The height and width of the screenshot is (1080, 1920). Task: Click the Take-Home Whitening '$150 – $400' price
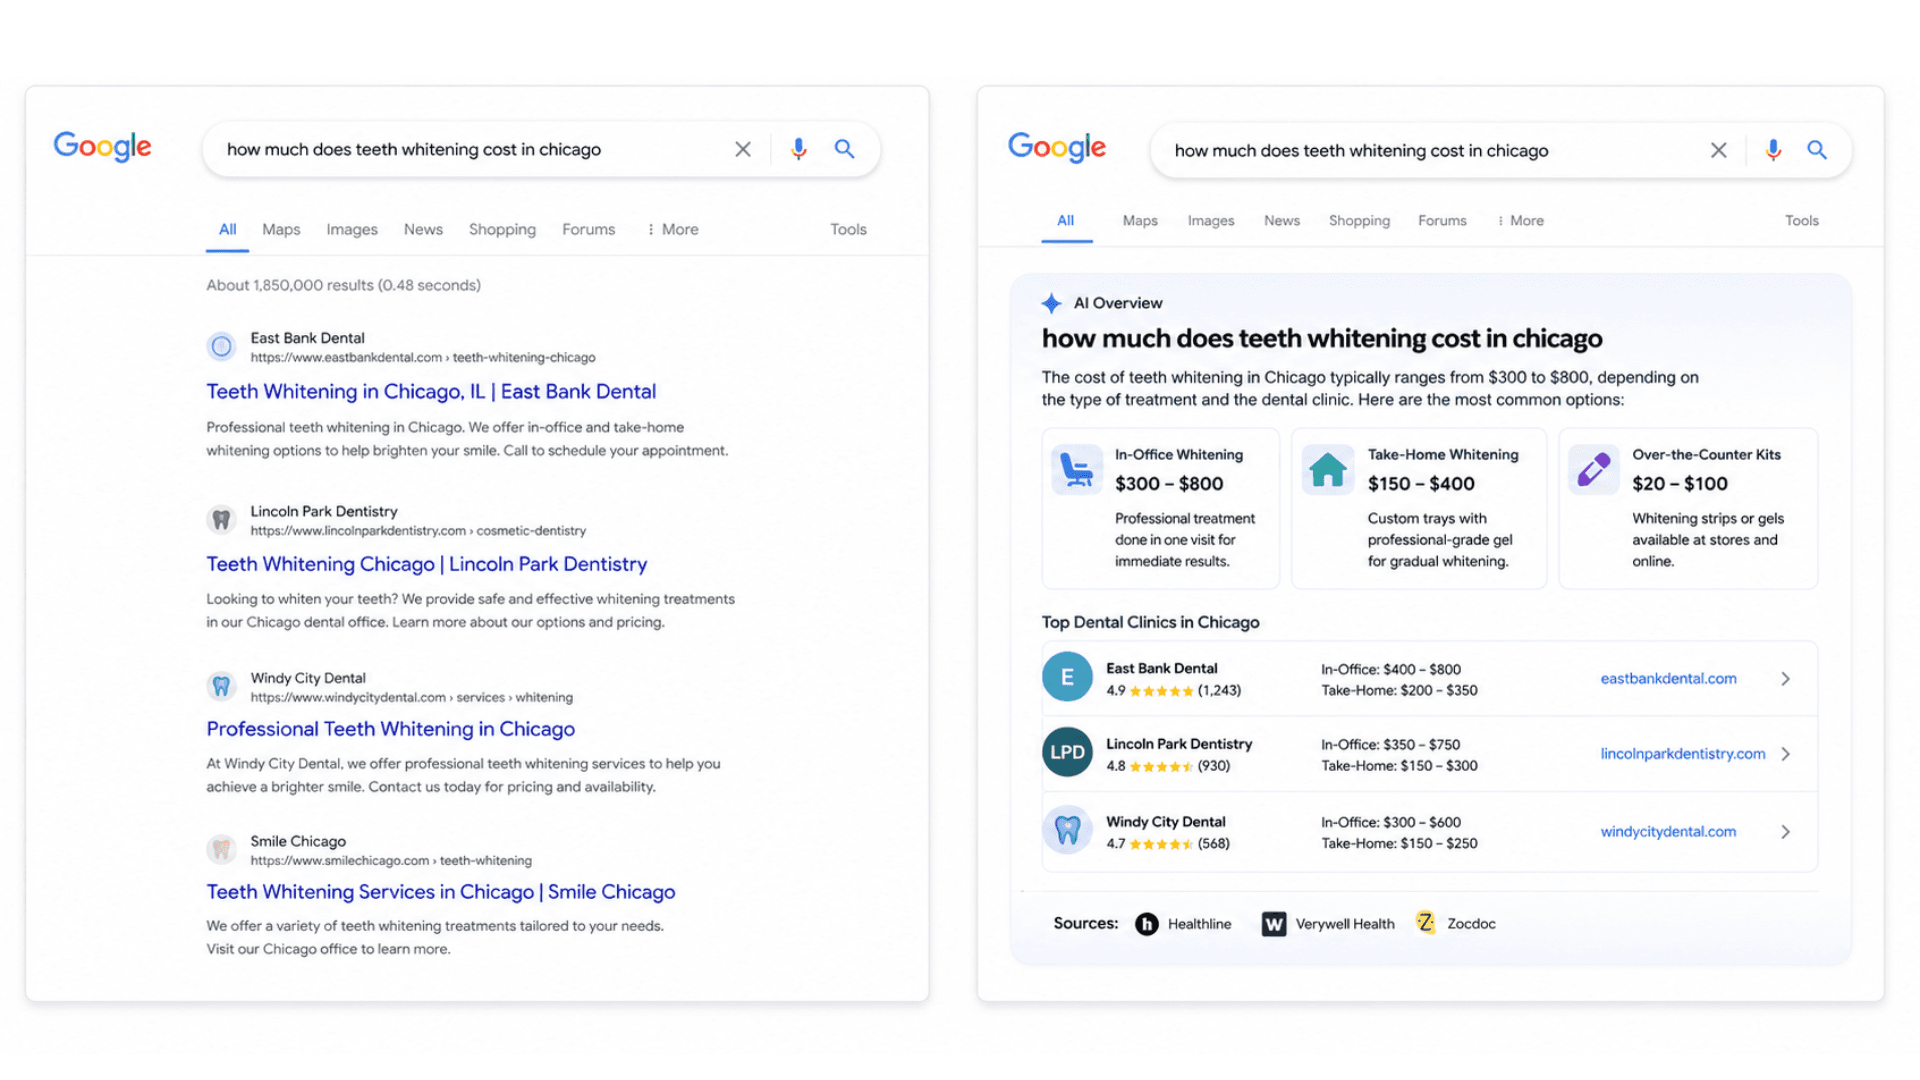coord(1421,484)
